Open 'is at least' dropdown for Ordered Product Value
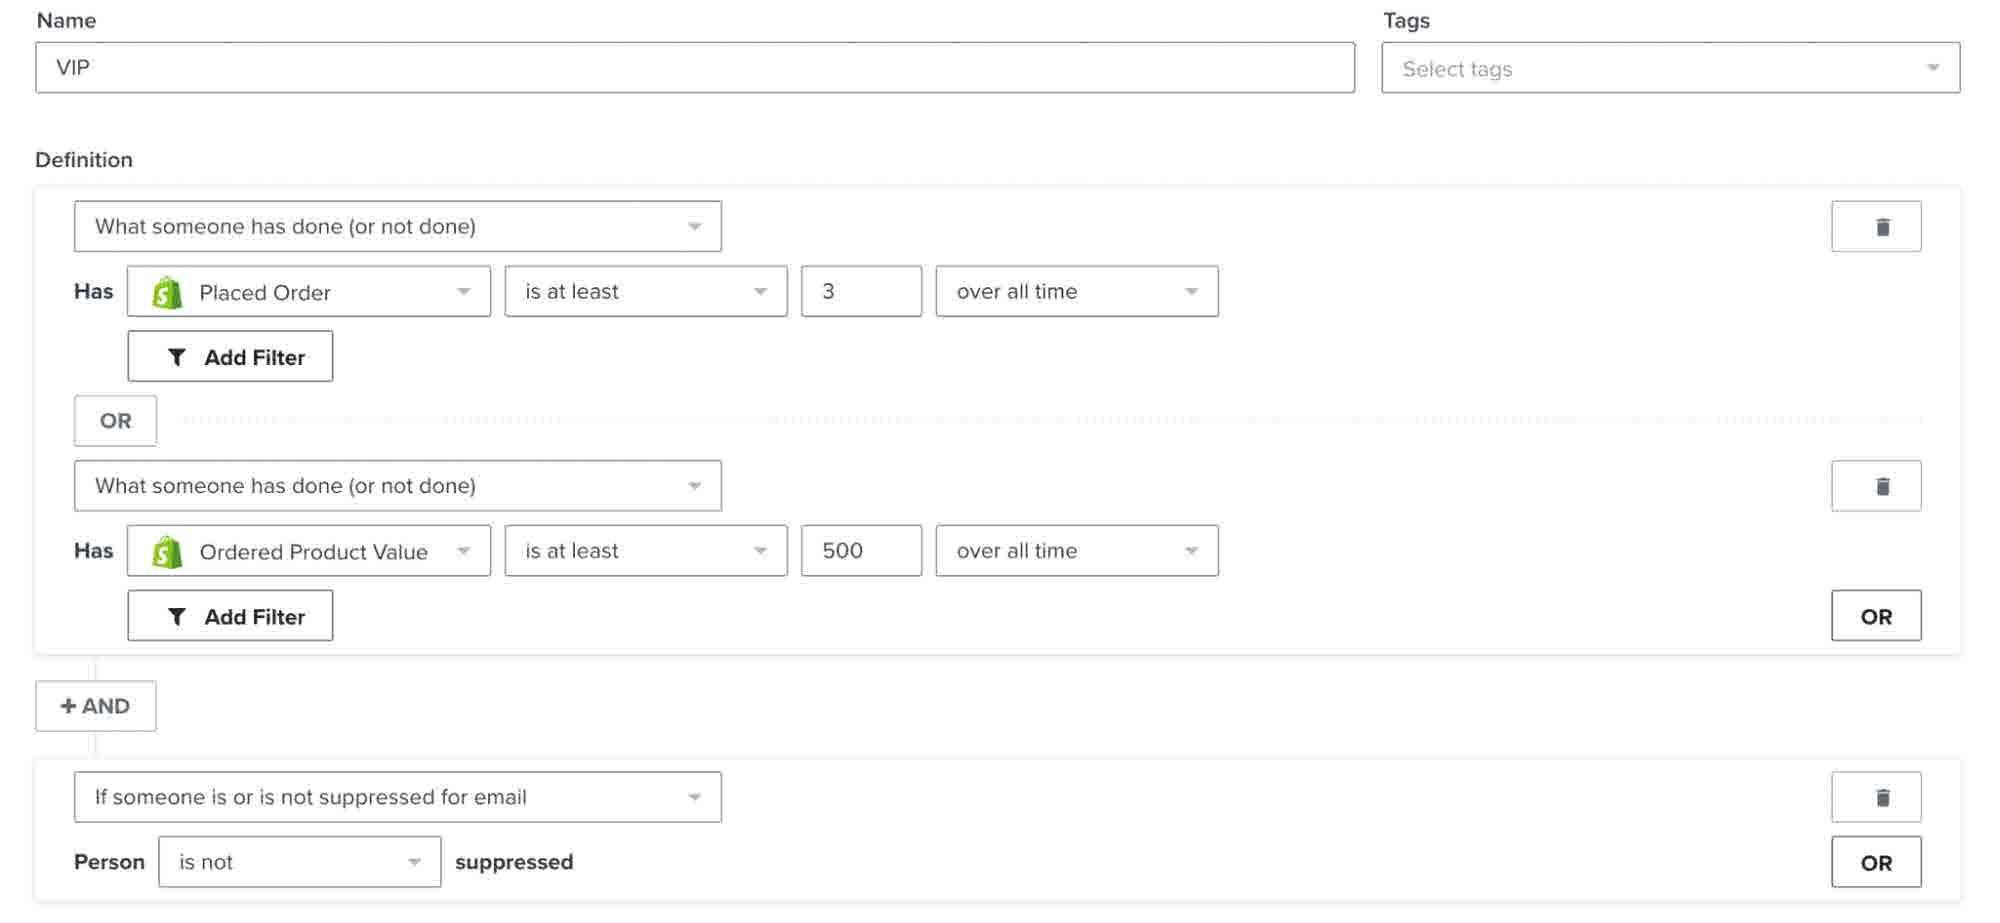This screenshot has width=2000, height=923. pyautogui.click(x=645, y=551)
